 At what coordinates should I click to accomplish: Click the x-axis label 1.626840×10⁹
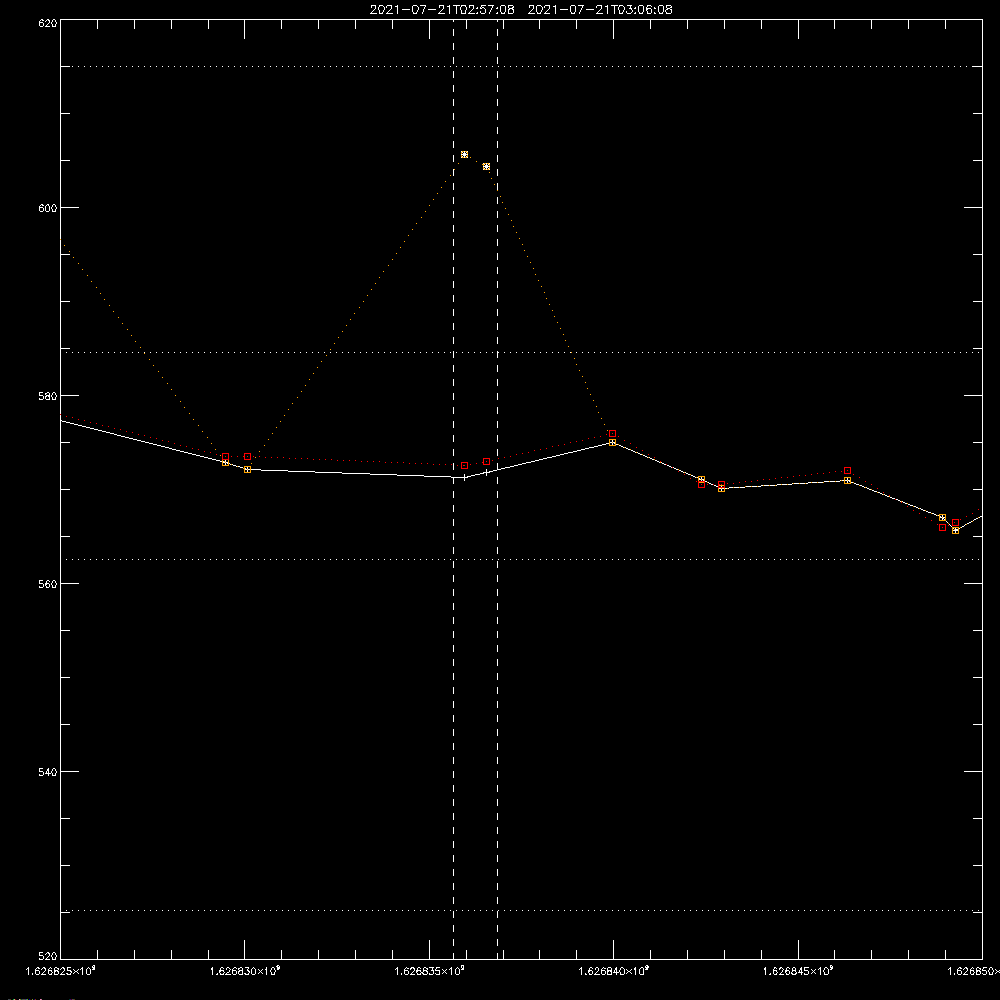click(614, 971)
